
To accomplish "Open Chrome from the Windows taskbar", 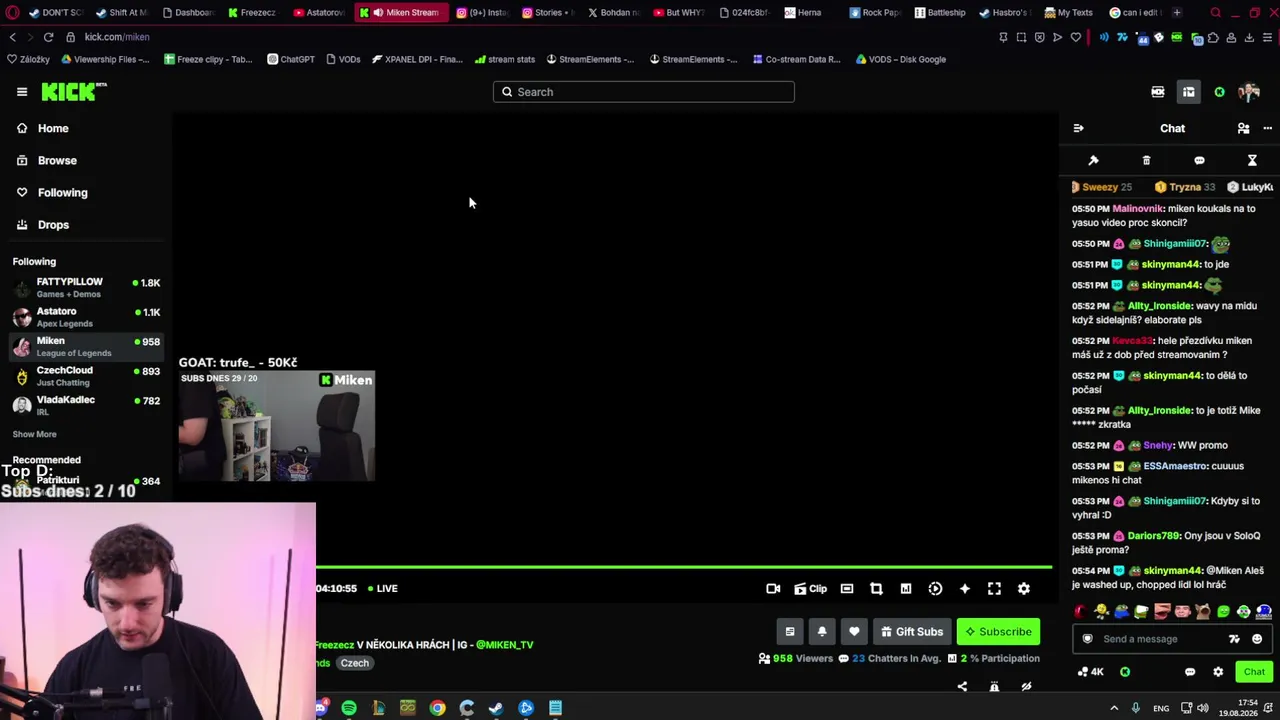I will pyautogui.click(x=437, y=708).
